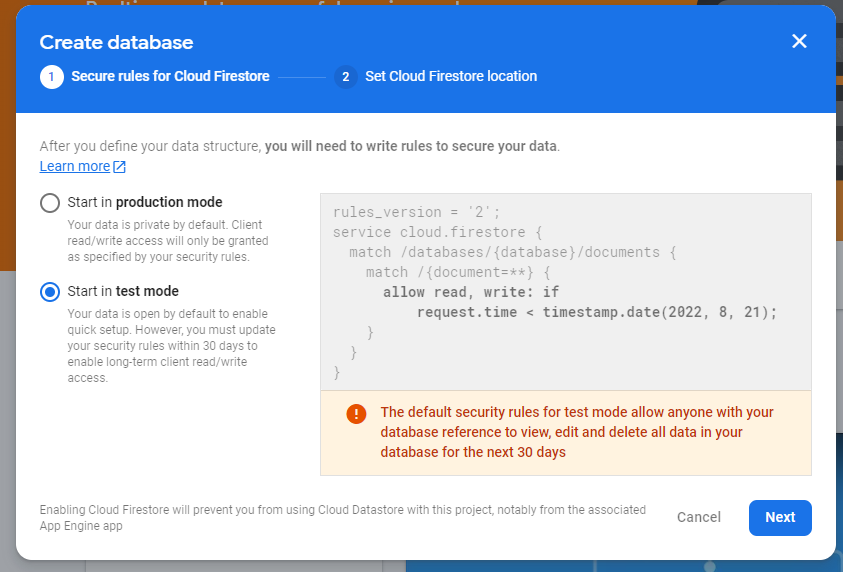Click the match /{document=**} line

[x=458, y=272]
